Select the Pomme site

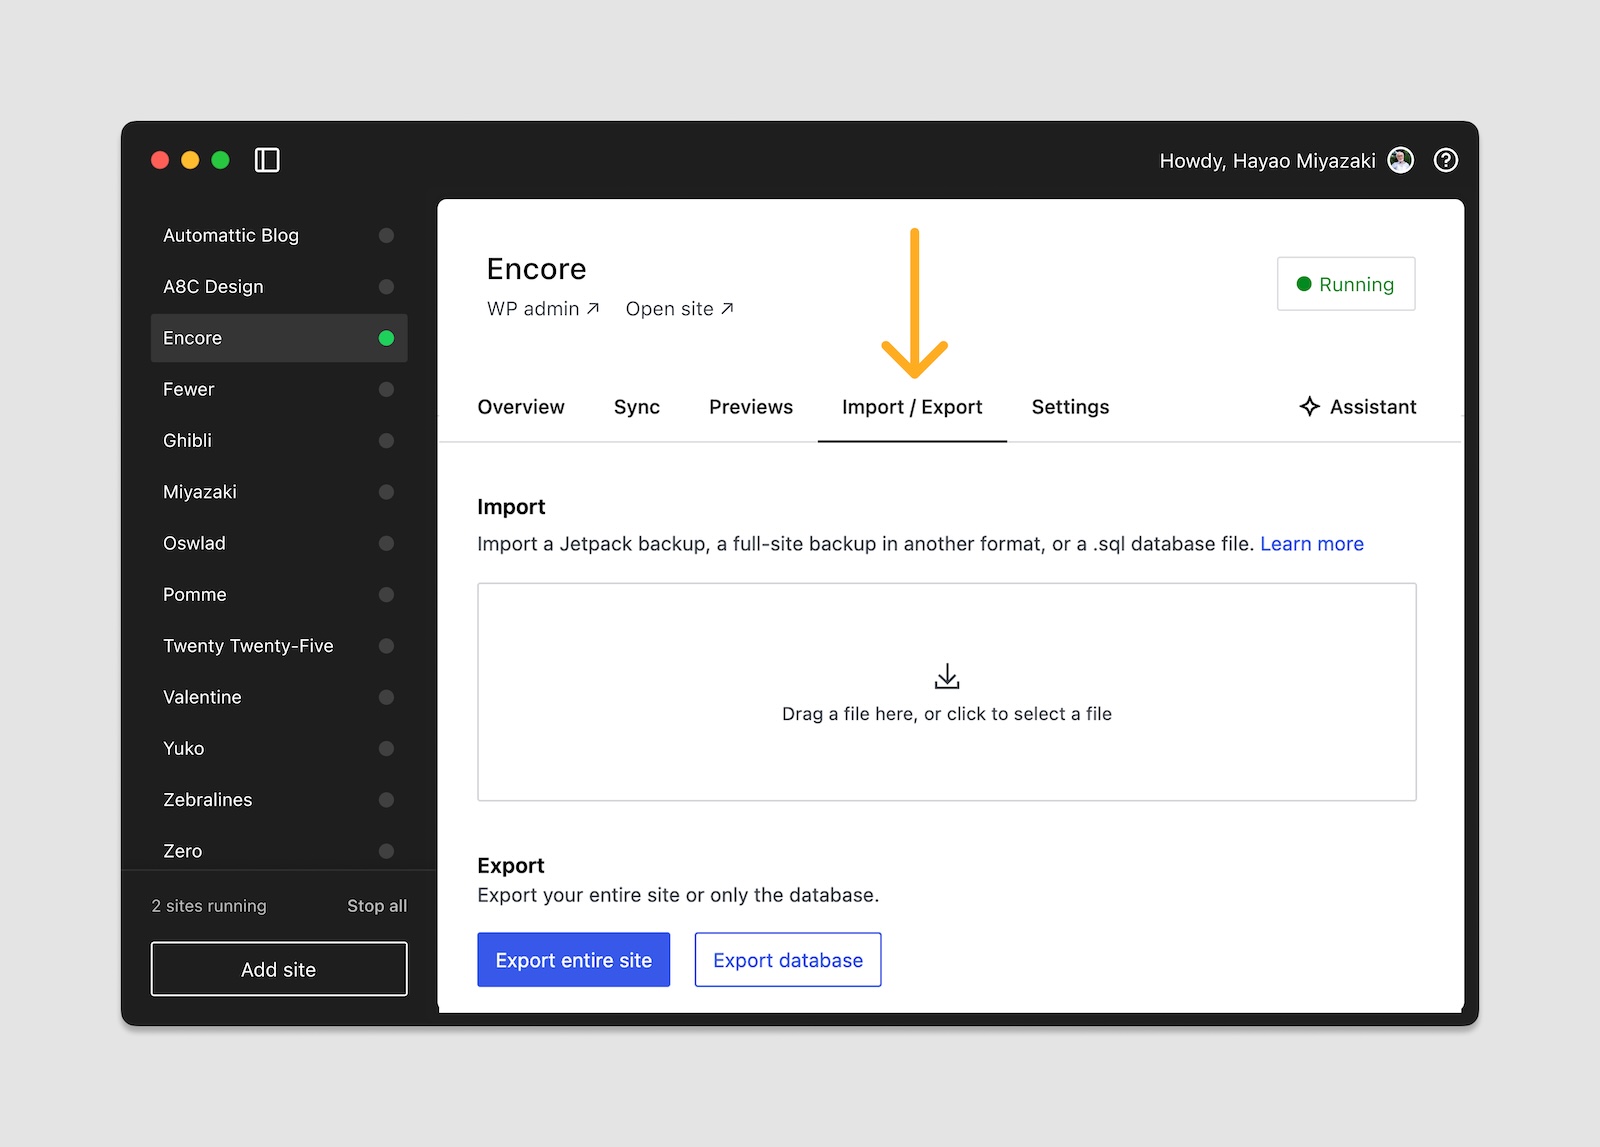pos(279,595)
